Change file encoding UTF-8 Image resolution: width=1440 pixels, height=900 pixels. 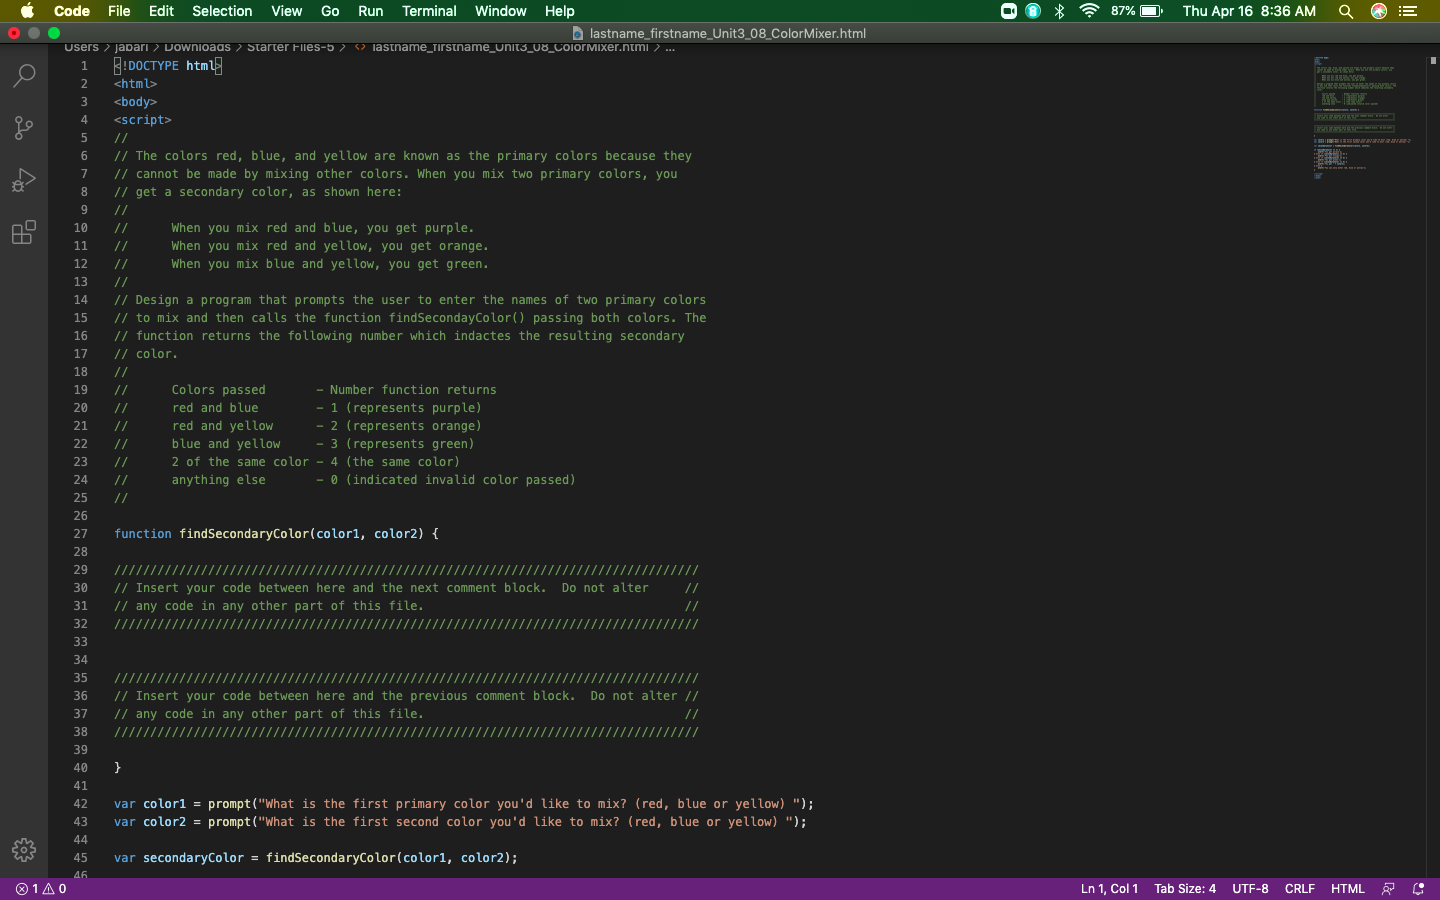(1250, 889)
